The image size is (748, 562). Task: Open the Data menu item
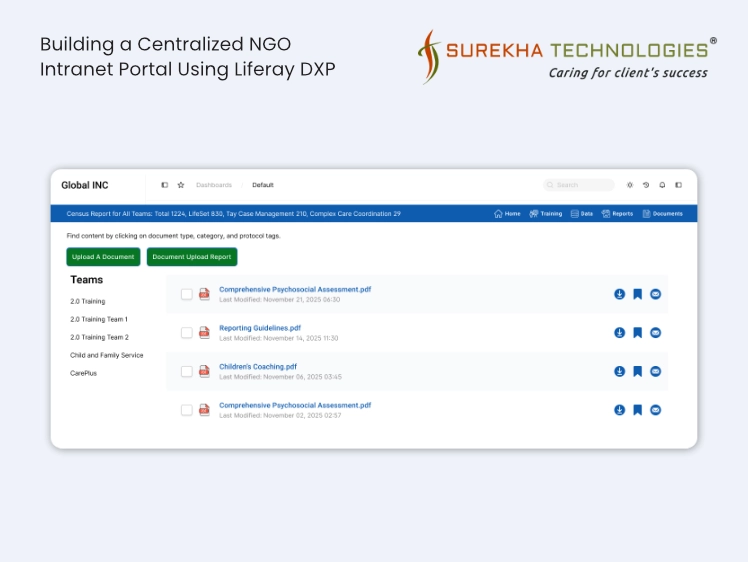(582, 214)
